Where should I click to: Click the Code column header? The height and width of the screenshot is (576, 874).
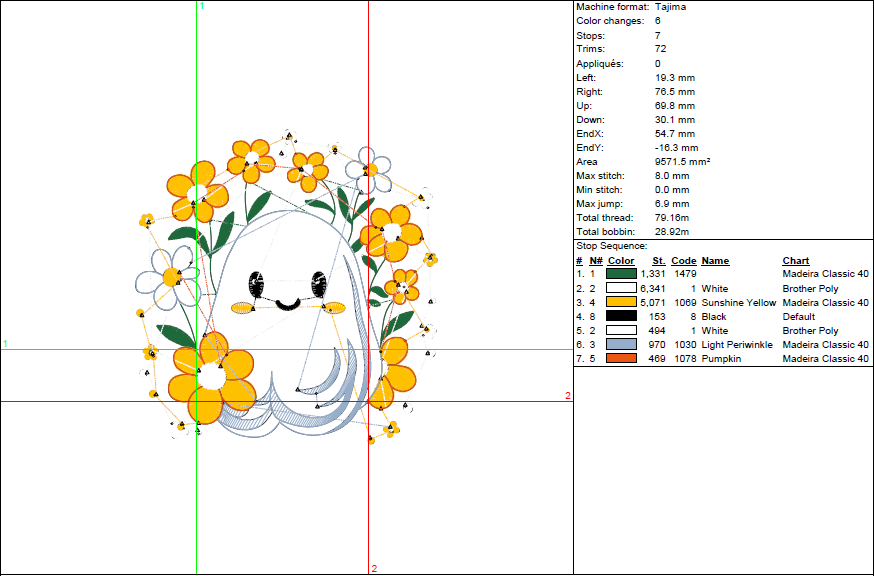[x=683, y=261]
